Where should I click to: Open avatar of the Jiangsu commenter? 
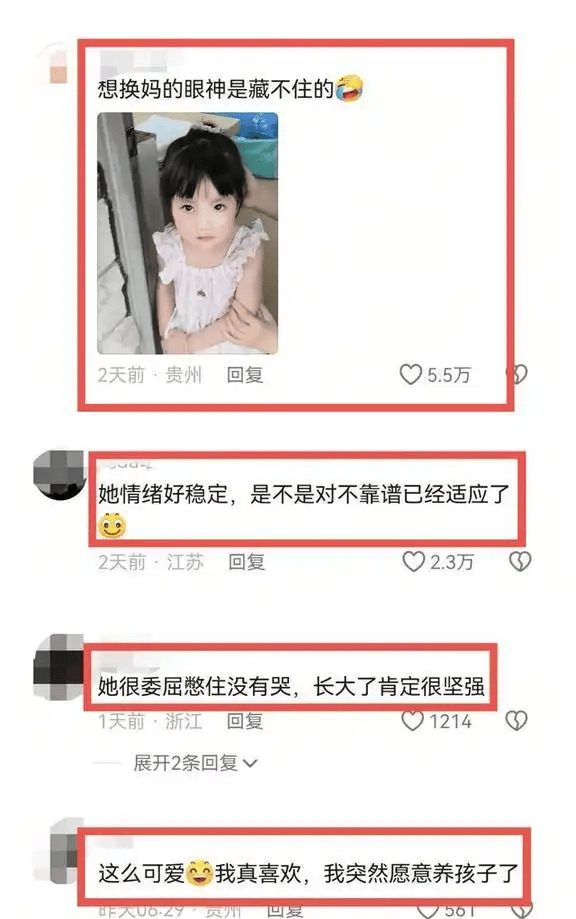click(60, 475)
